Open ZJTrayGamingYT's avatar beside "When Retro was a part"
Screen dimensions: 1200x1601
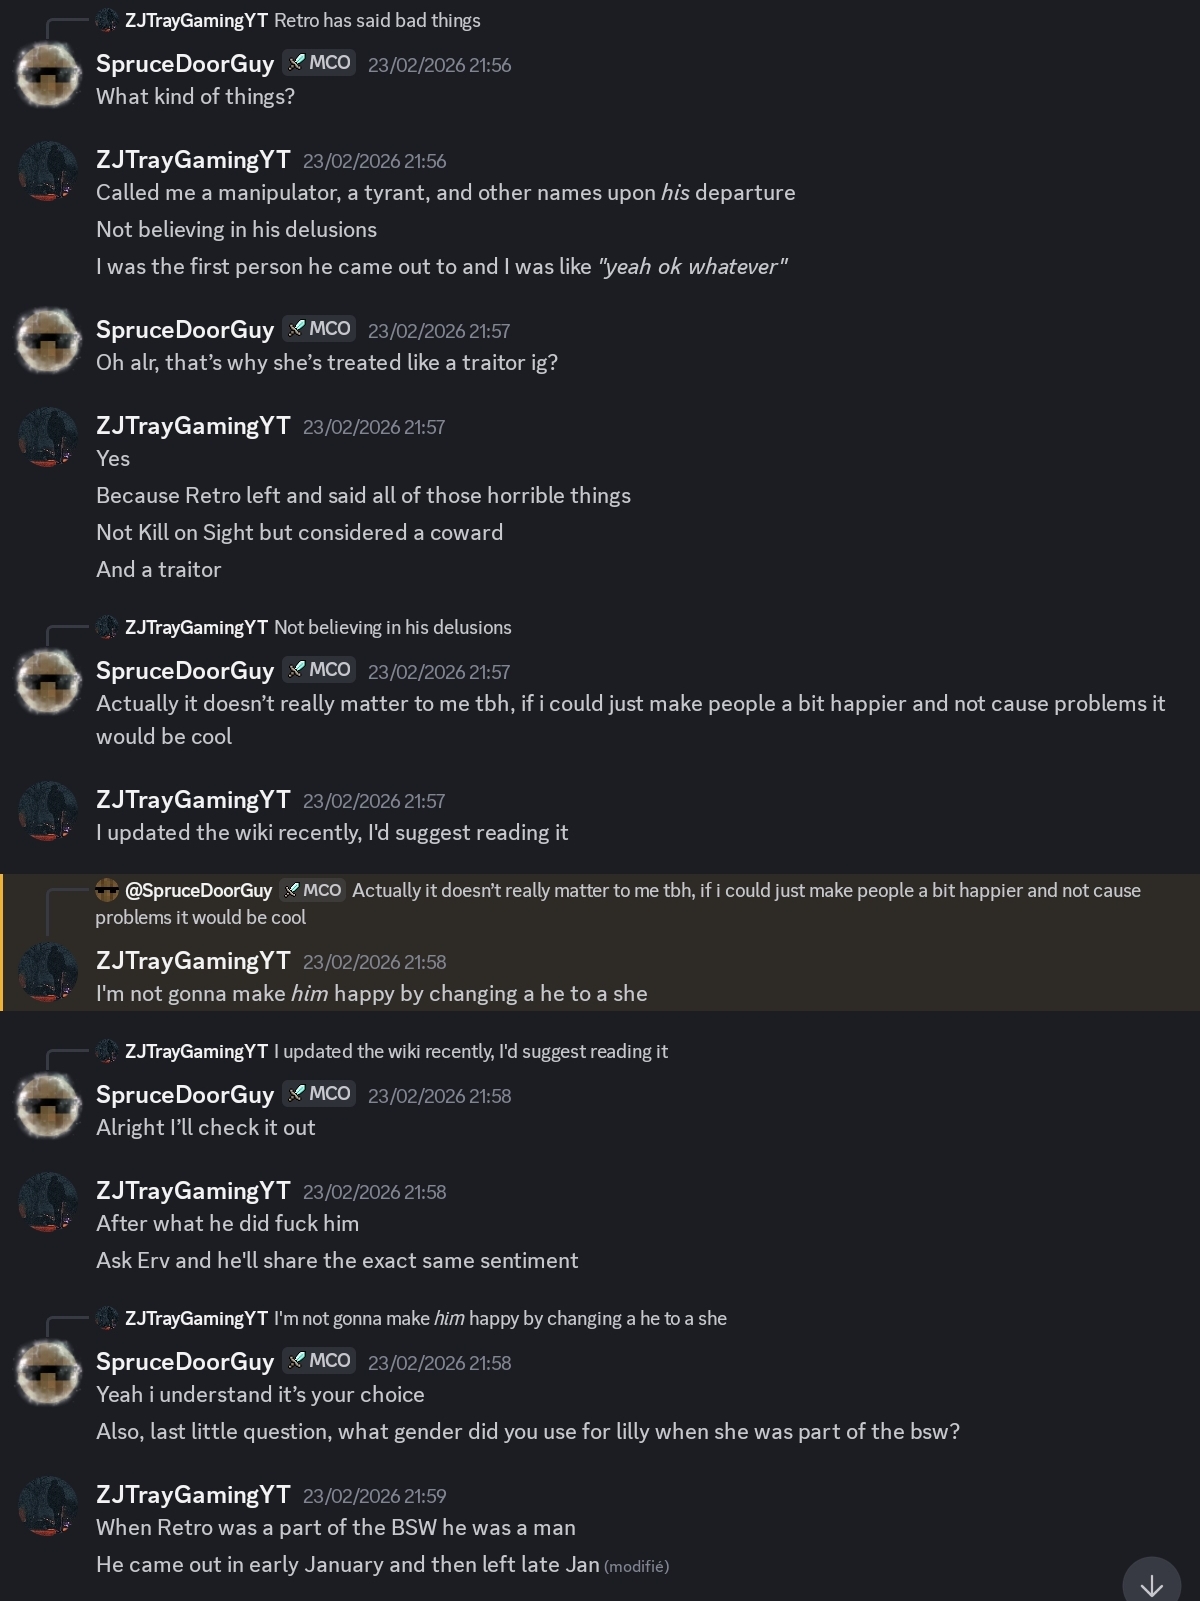tap(48, 1506)
